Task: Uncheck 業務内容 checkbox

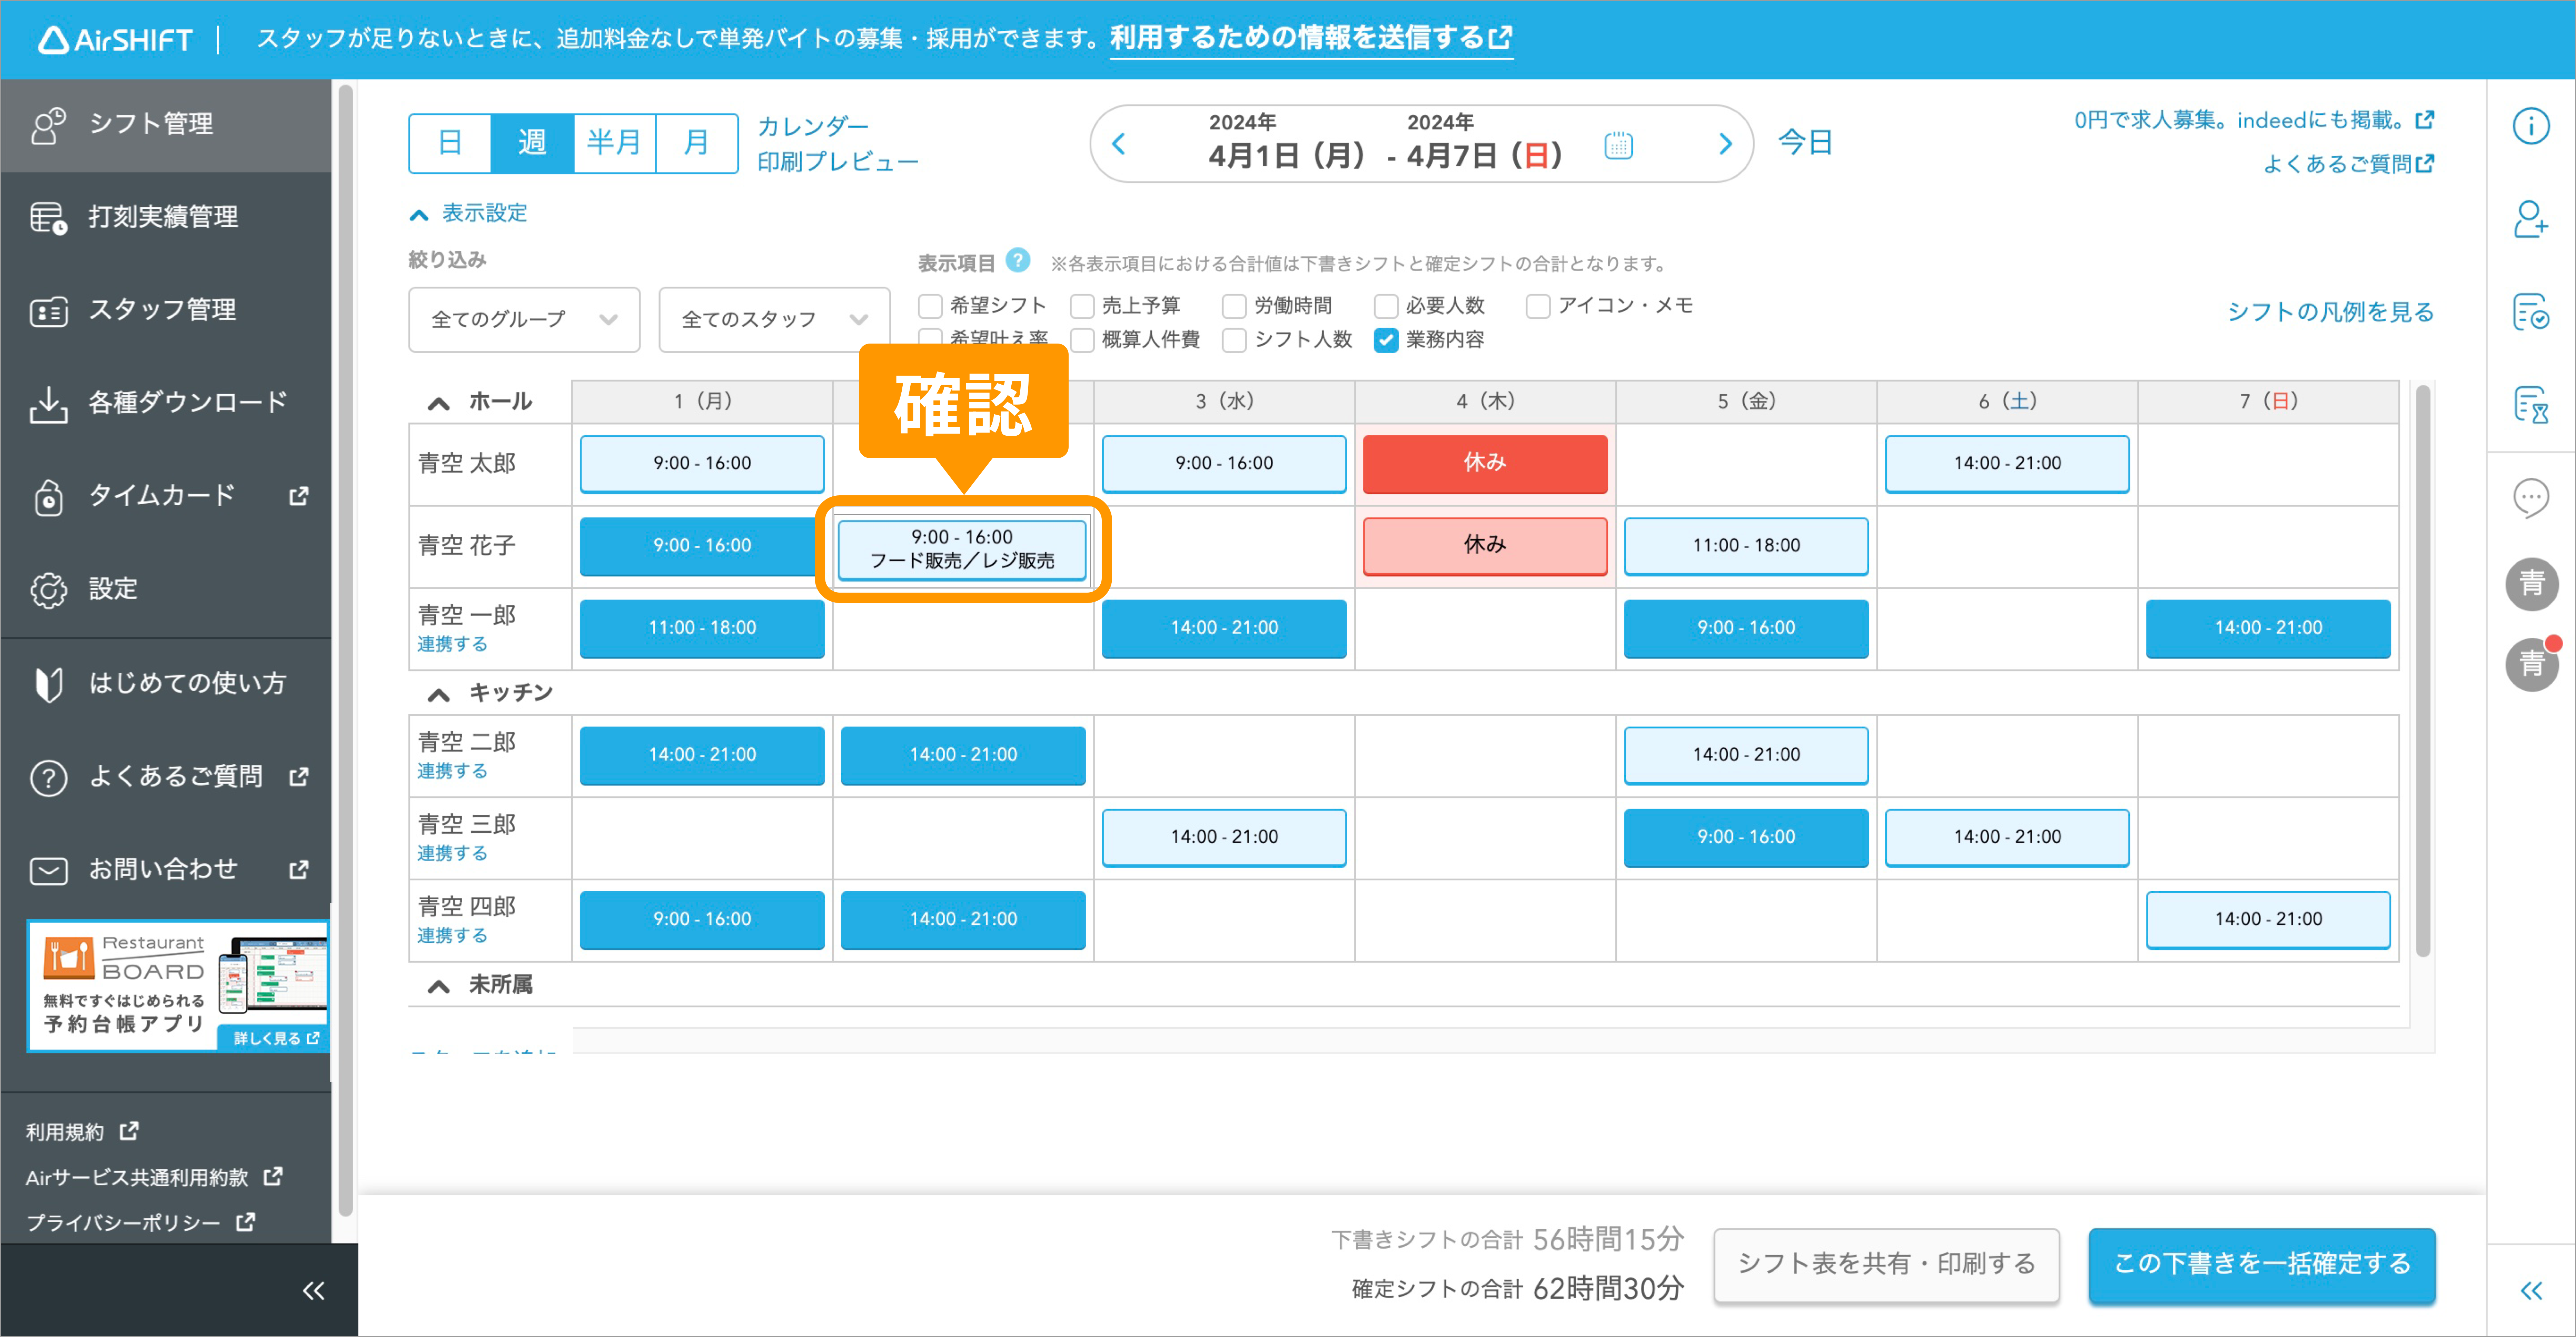Action: (1386, 340)
